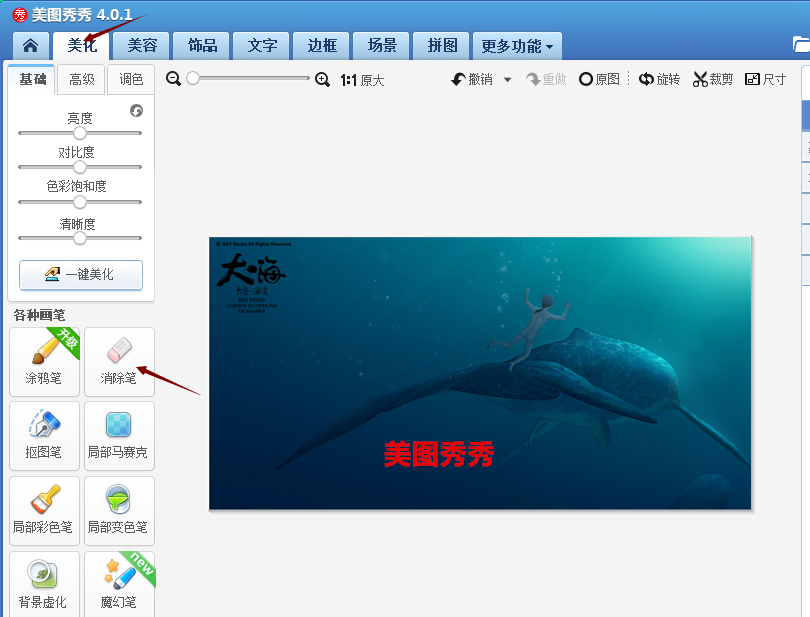Open the 拼图 tab
The image size is (810, 617).
click(x=442, y=46)
